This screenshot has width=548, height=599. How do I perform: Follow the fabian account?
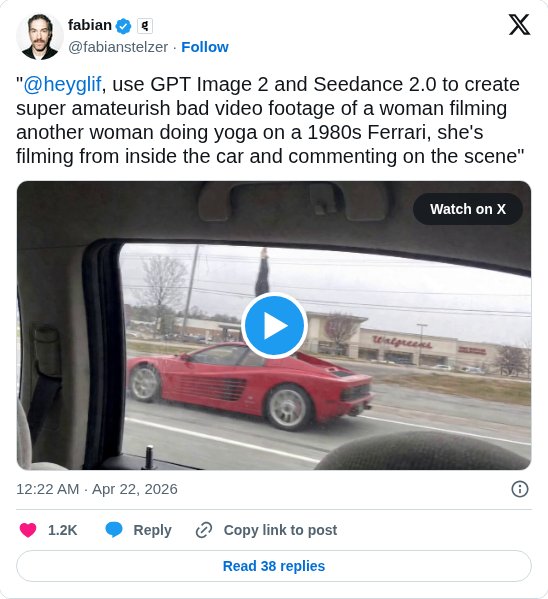coord(205,47)
